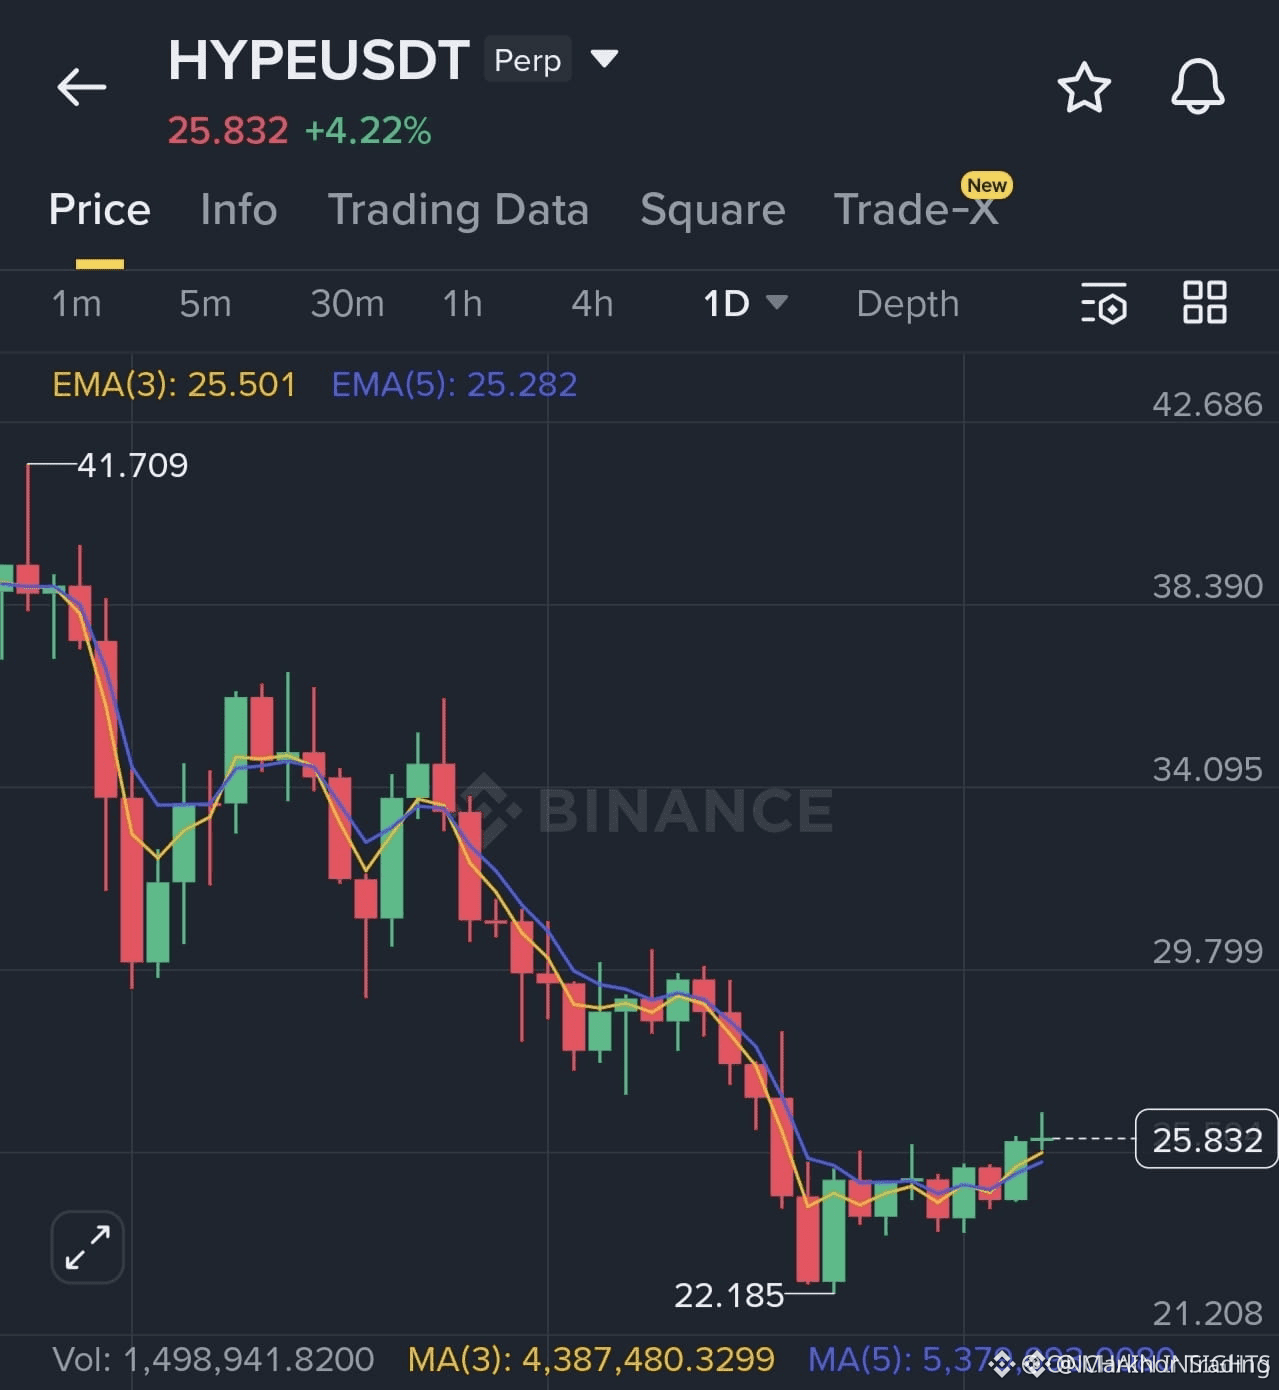This screenshot has width=1279, height=1390.
Task: Tap the back arrow icon
Action: pyautogui.click(x=82, y=87)
